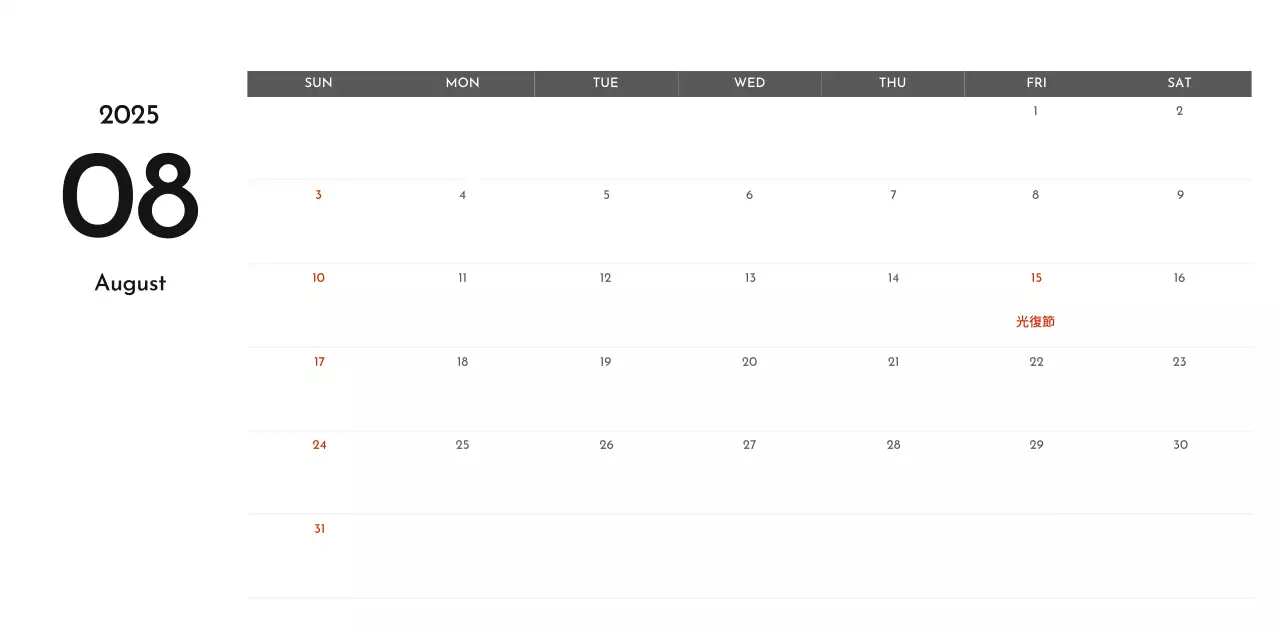Image resolution: width=1280 pixels, height=627 pixels.
Task: Click the SAT column header
Action: pos(1179,83)
